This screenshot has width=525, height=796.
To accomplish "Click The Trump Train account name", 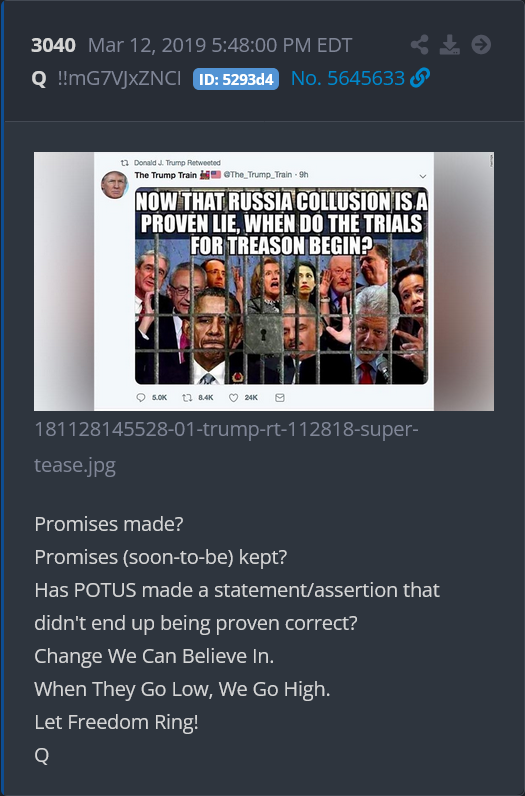I will [166, 175].
